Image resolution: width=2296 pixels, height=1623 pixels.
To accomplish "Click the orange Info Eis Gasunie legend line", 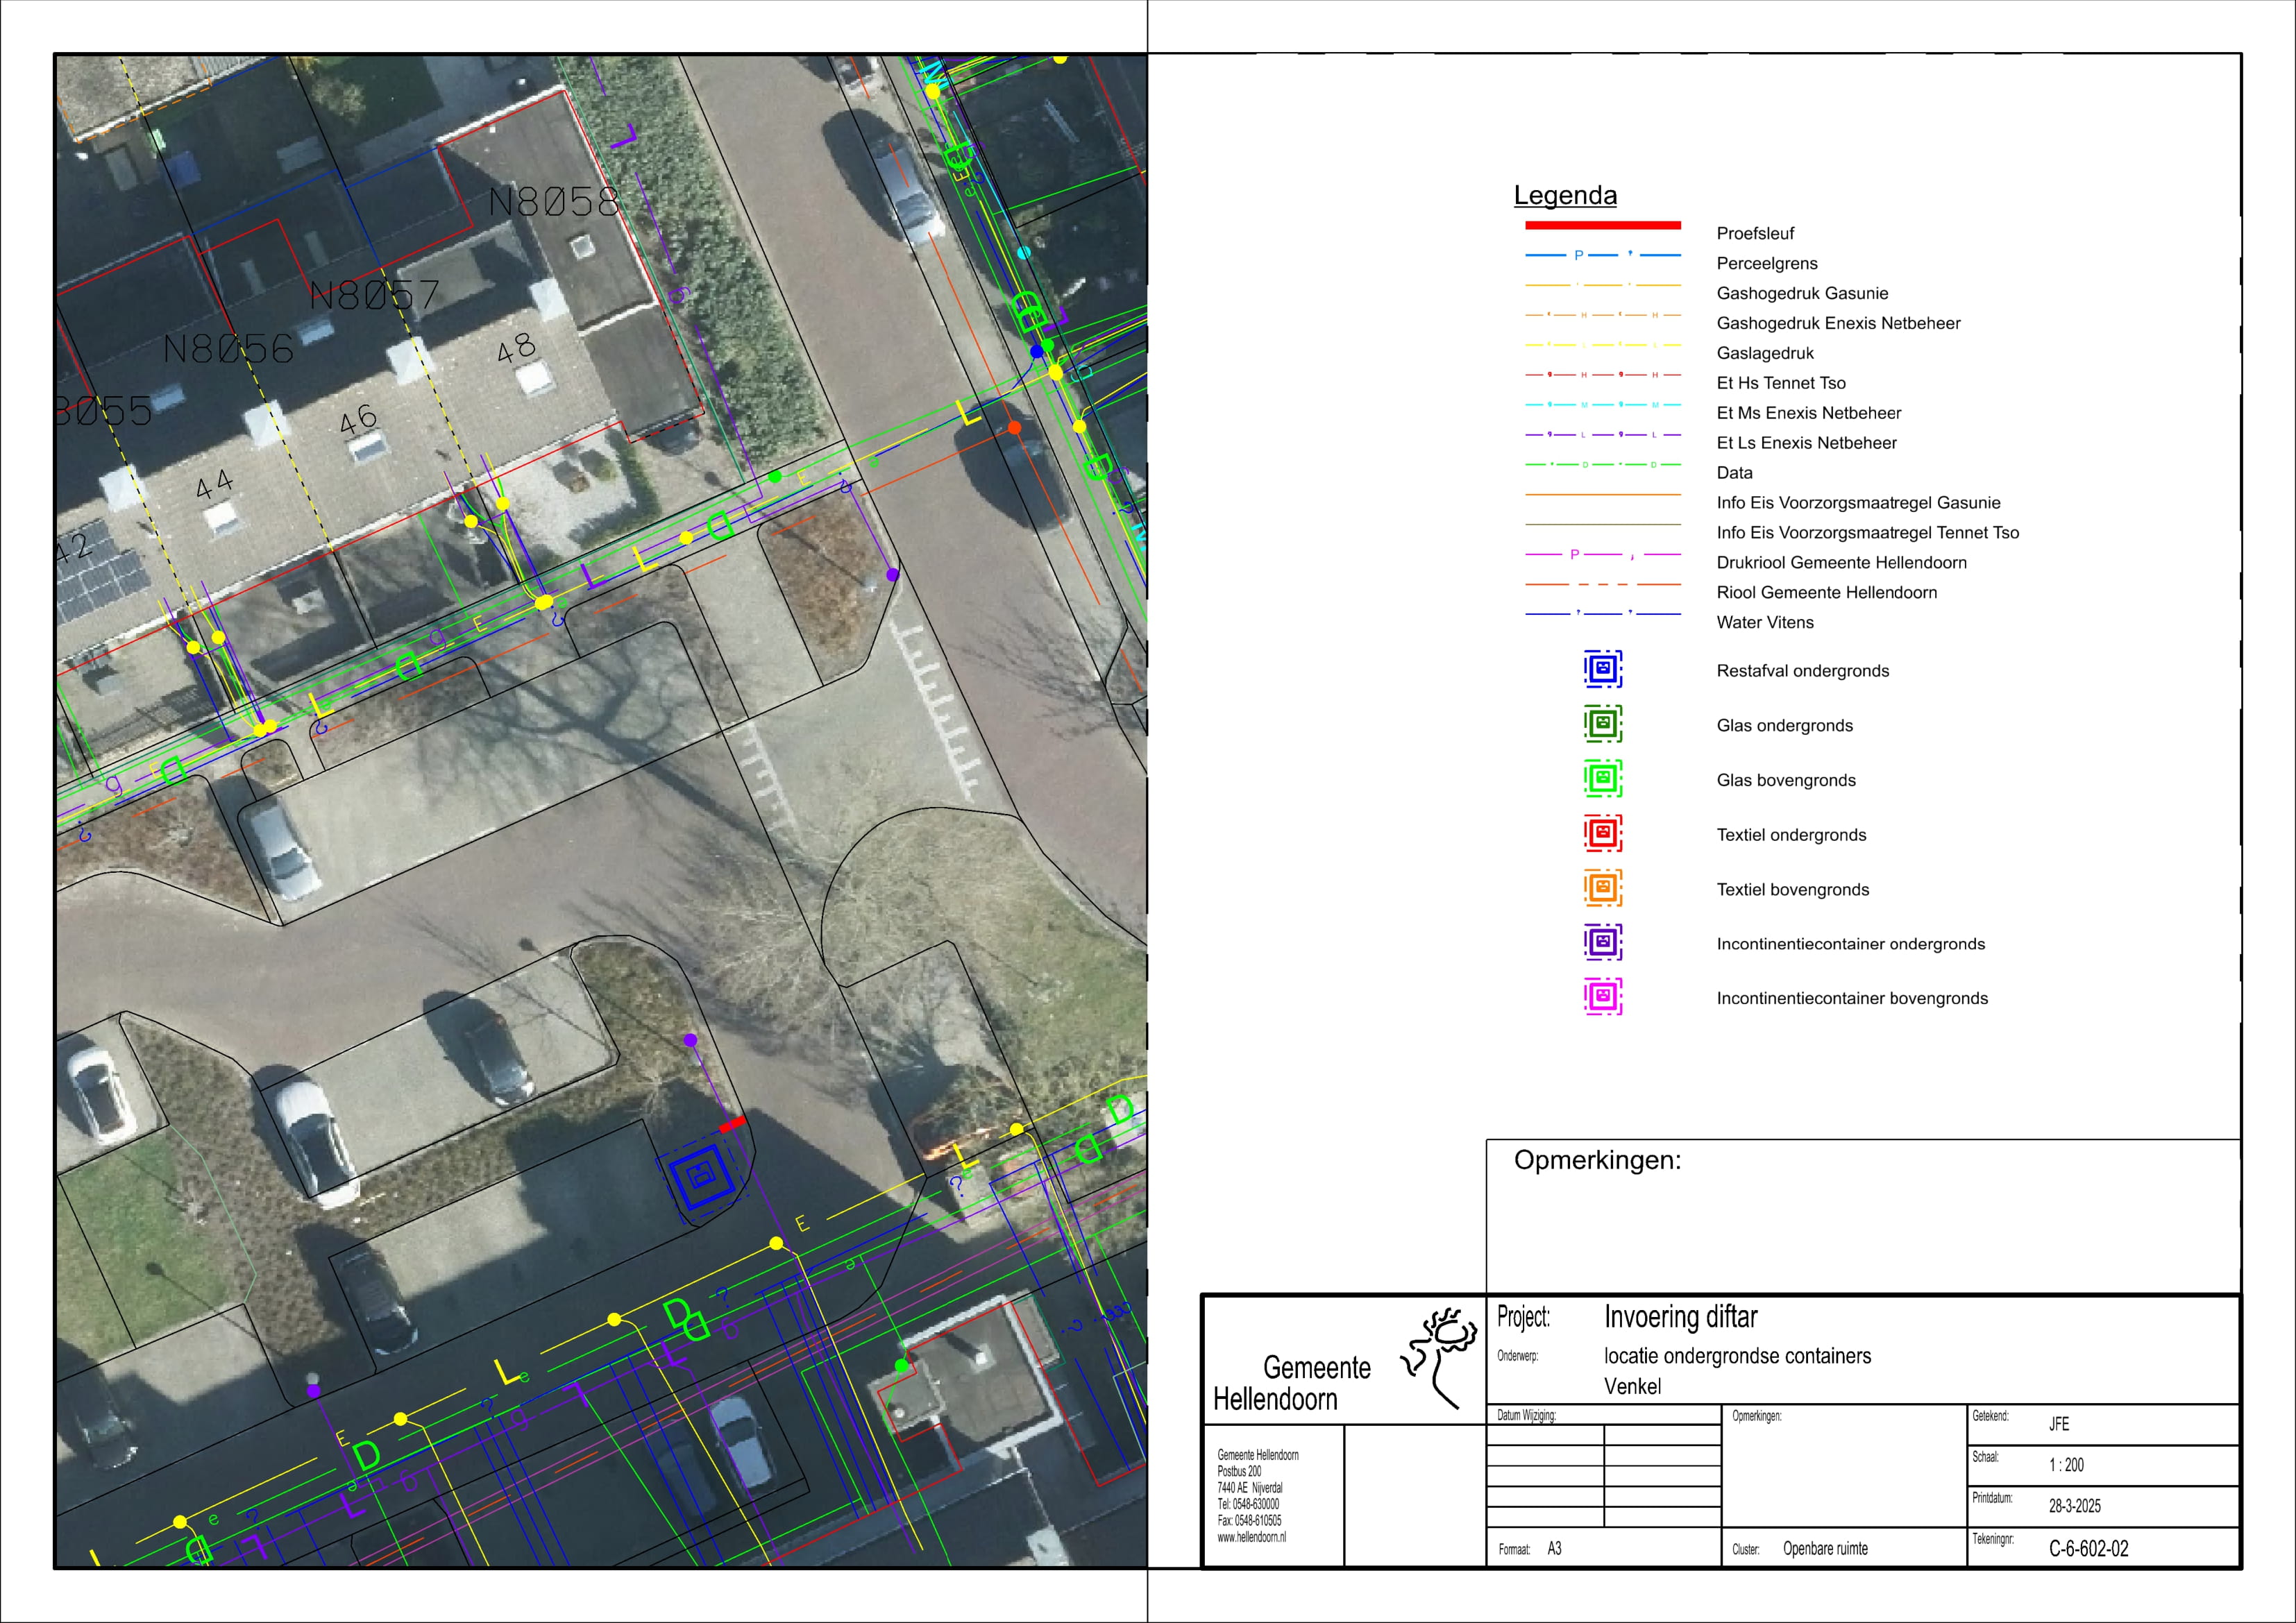I will [1602, 495].
